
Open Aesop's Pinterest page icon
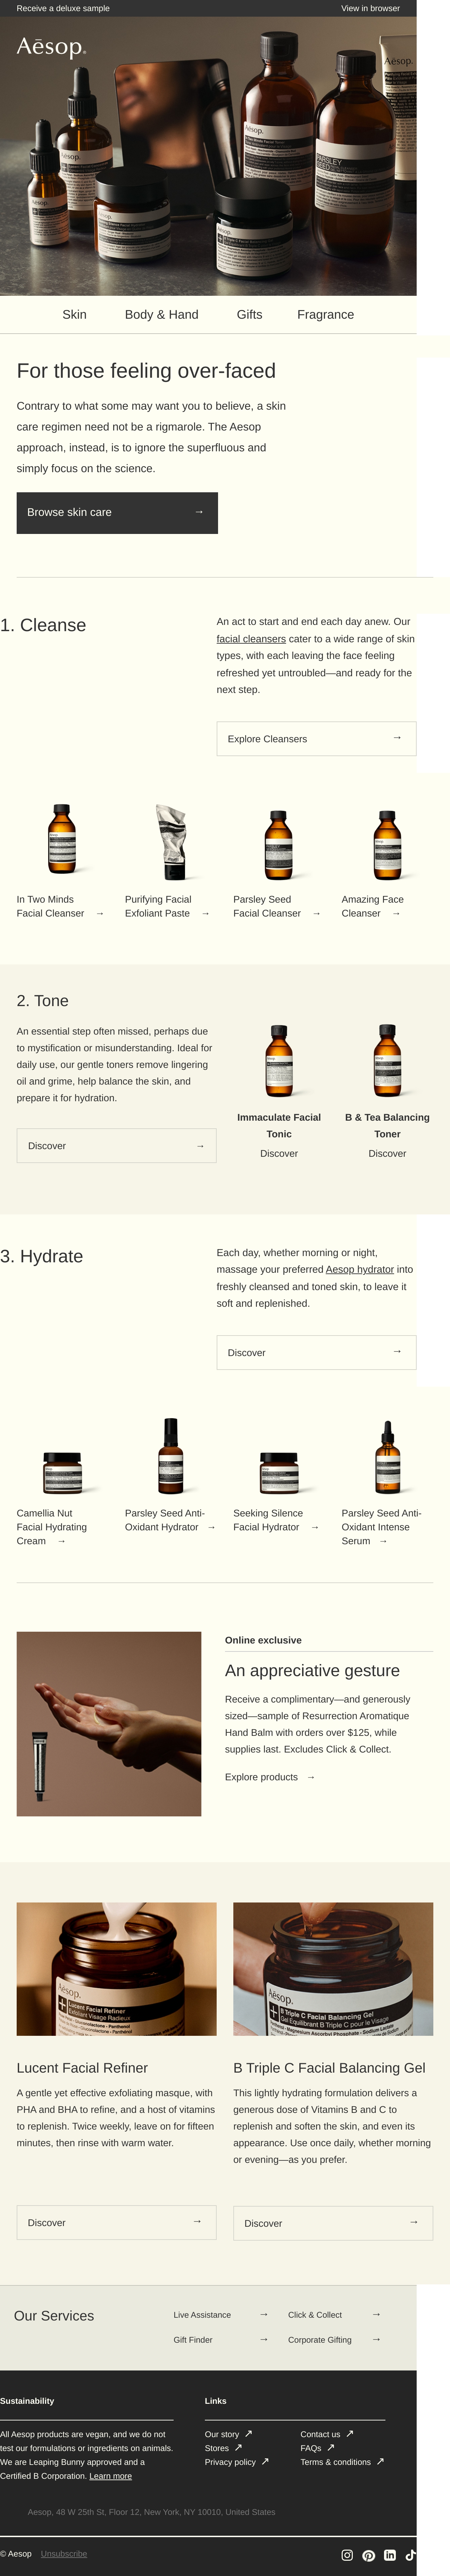(369, 2555)
